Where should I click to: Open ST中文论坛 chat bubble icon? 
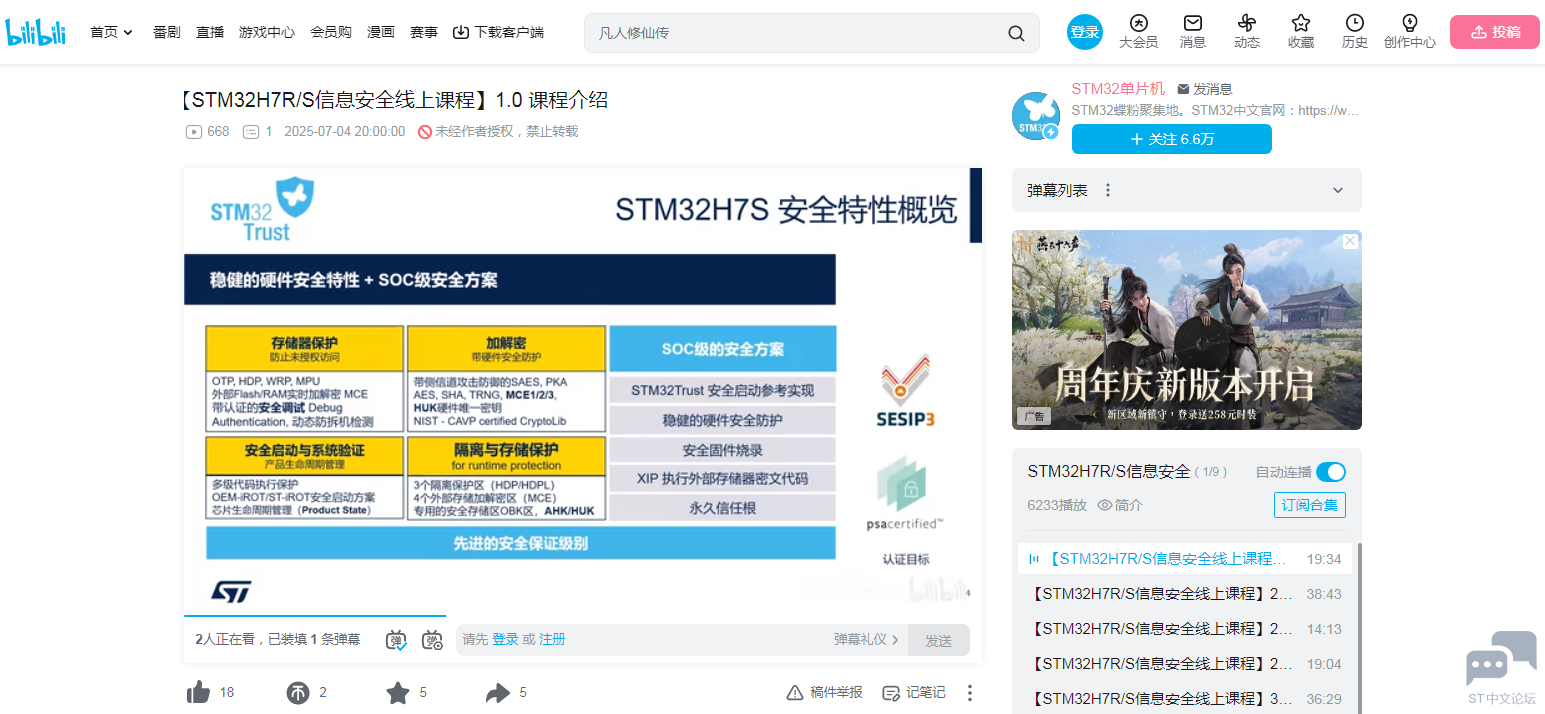pos(1501,659)
